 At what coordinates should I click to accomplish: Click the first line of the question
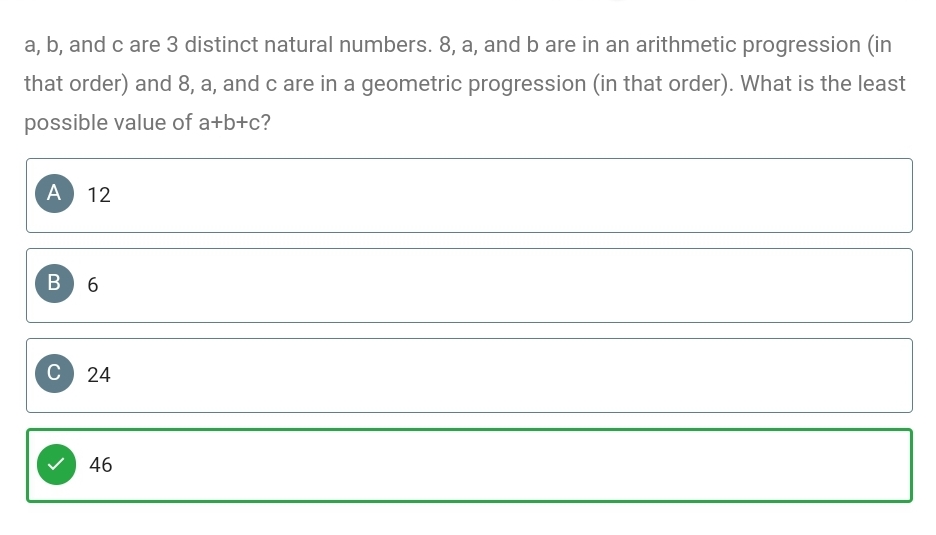tap(458, 45)
